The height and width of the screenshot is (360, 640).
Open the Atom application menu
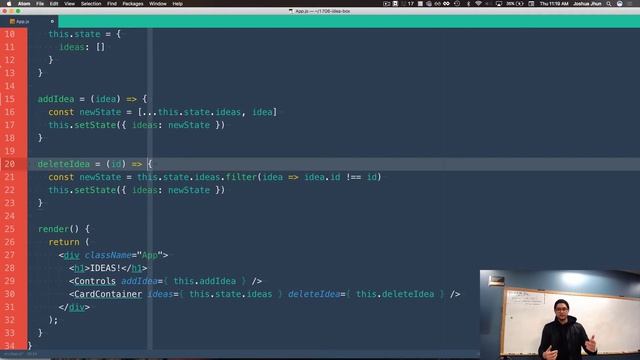(x=24, y=4)
